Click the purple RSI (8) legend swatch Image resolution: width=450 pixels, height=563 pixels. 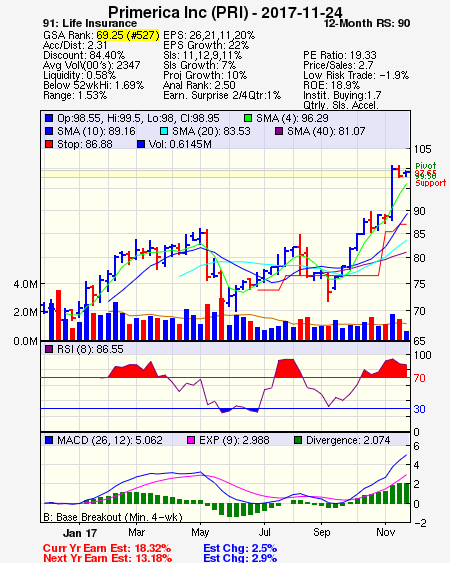click(49, 349)
